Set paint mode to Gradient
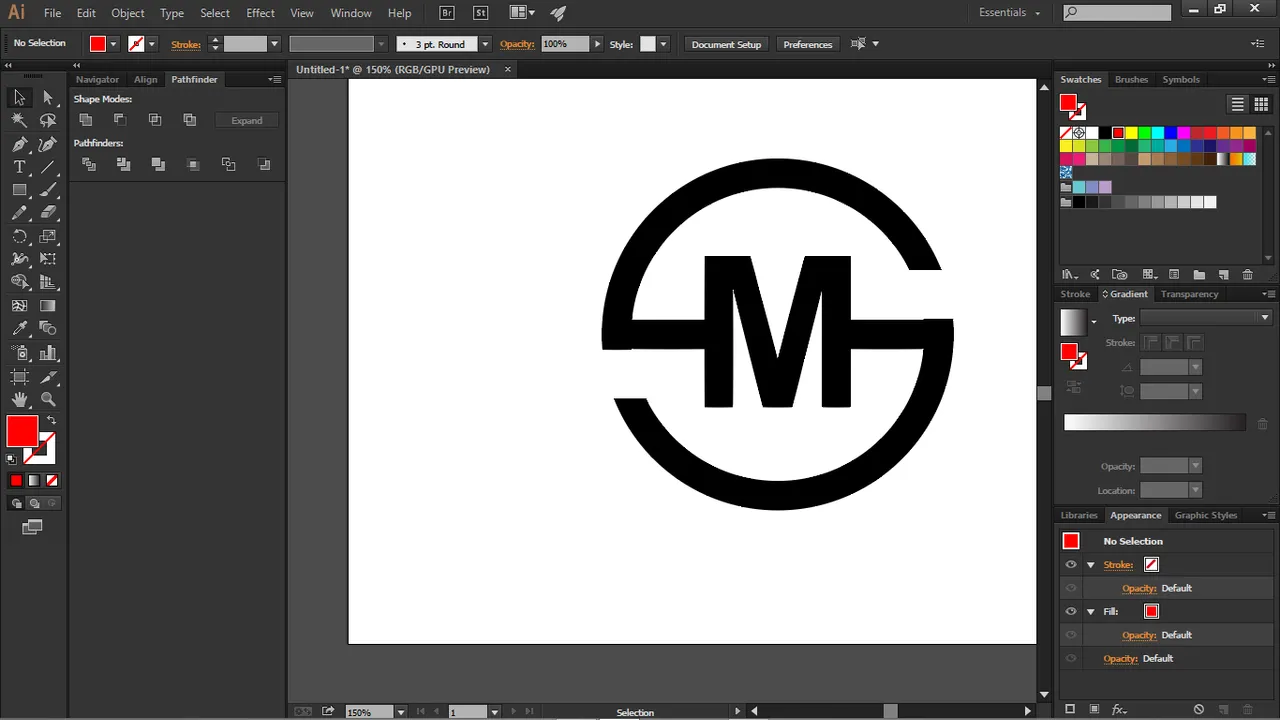This screenshot has height=720, width=1280. pos(34,481)
